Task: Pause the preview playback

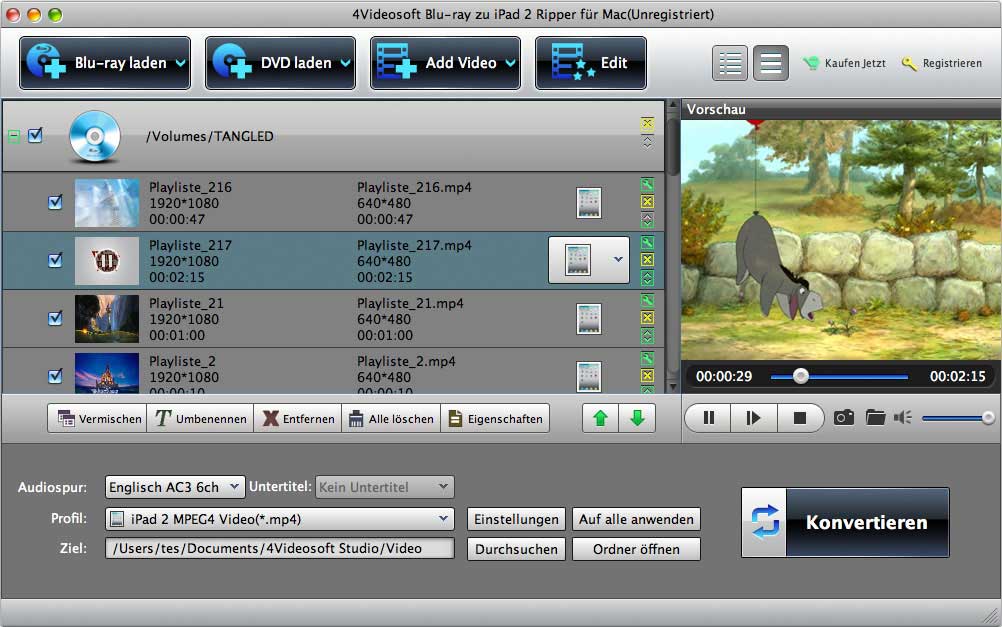Action: pyautogui.click(x=708, y=418)
